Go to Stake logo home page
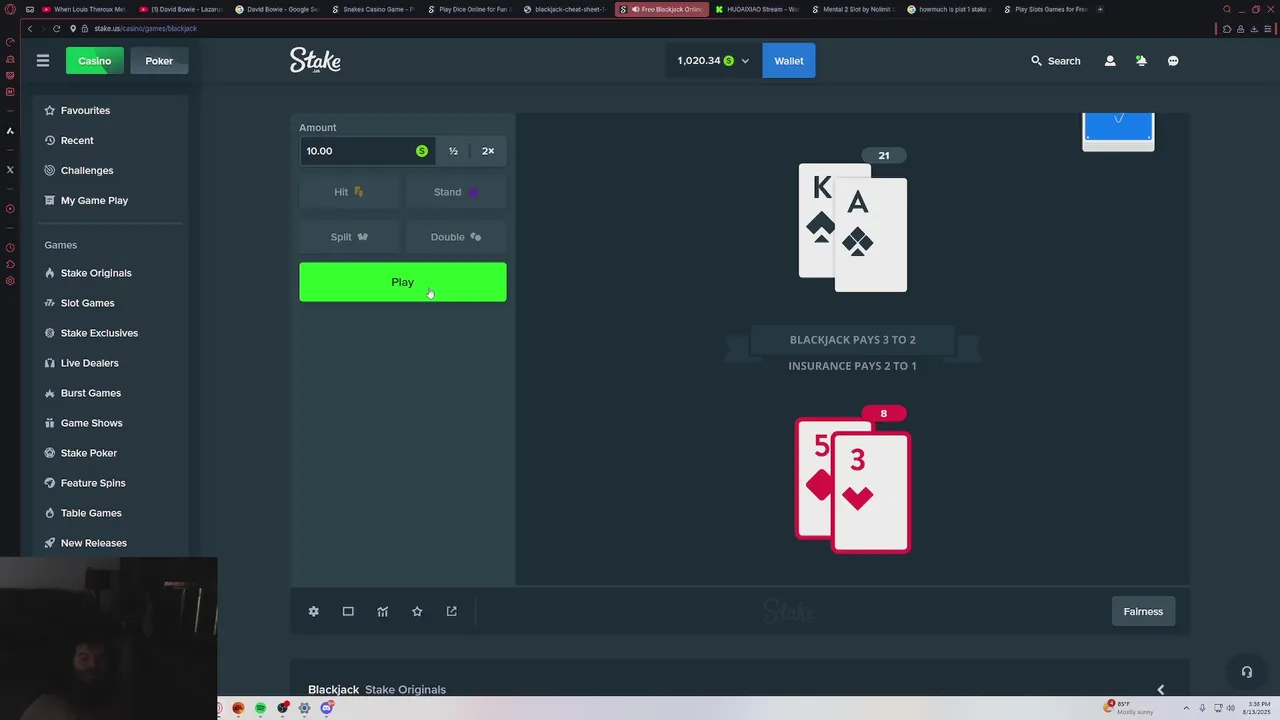 315,61
